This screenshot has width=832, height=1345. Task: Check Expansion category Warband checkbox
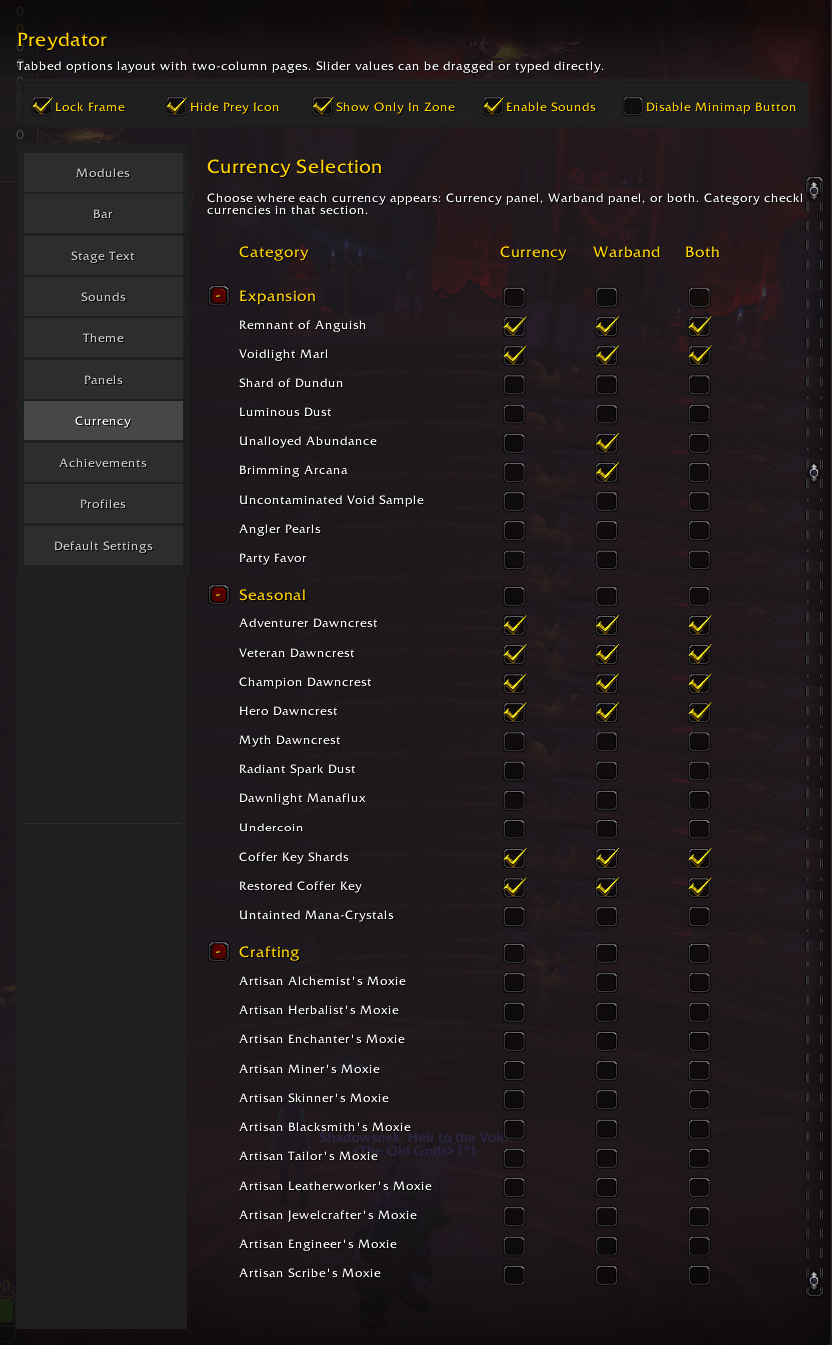click(x=607, y=297)
